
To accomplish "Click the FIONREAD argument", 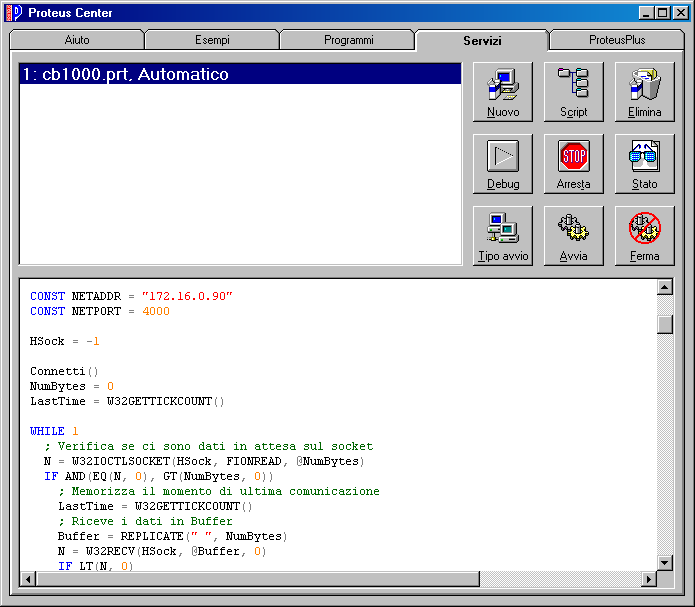I will 254,461.
